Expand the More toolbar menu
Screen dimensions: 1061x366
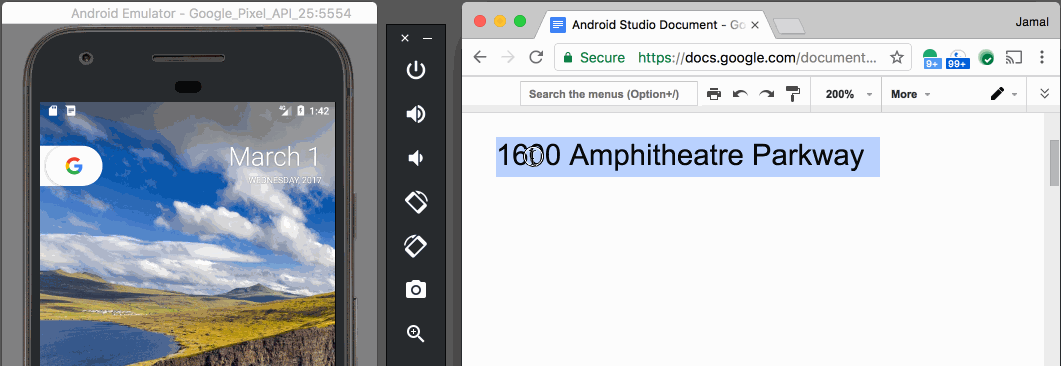coord(911,94)
